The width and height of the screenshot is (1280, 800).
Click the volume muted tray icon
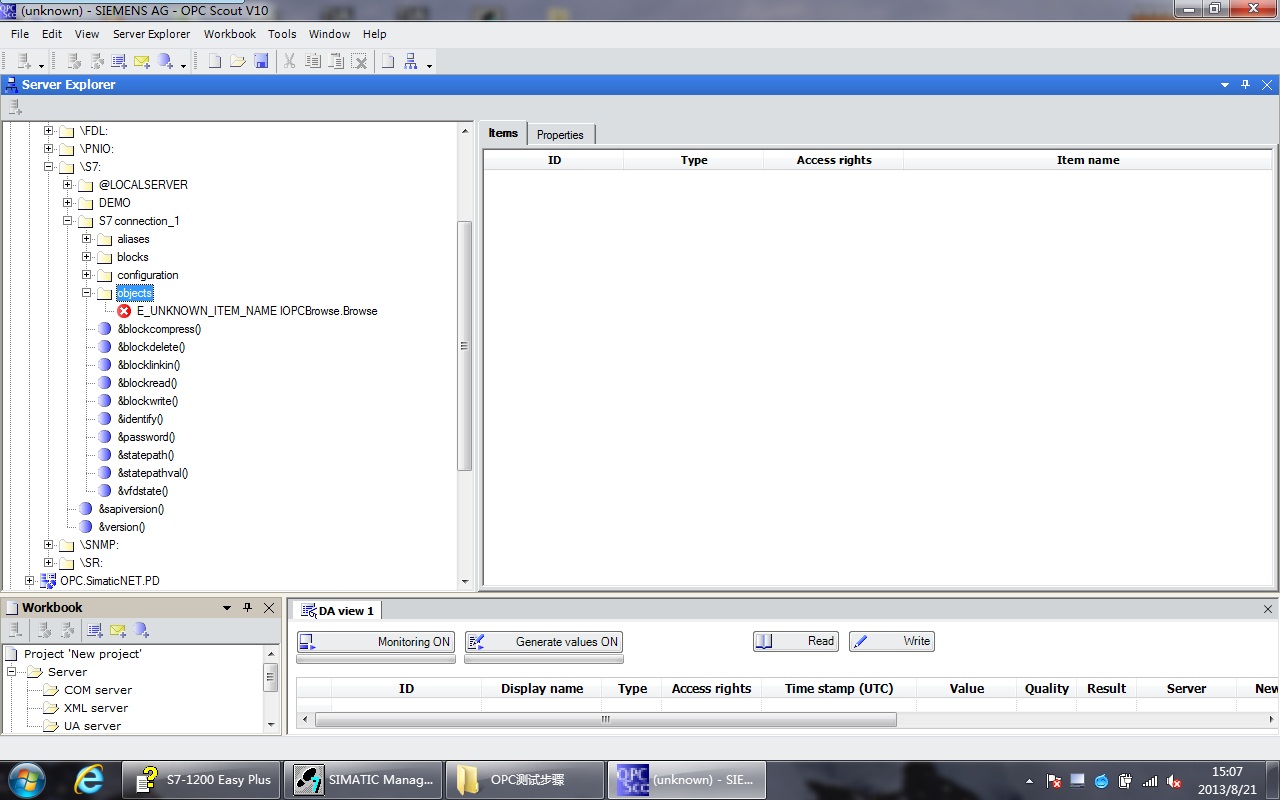pos(1175,781)
